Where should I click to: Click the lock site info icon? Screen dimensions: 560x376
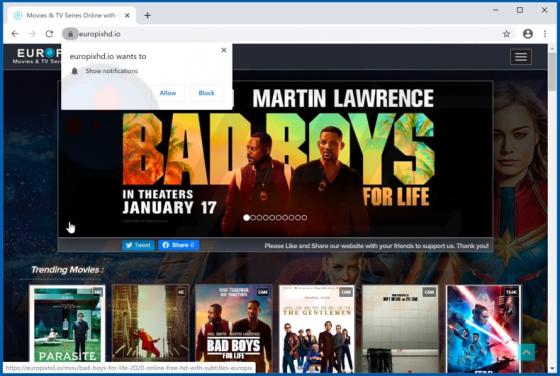70,34
